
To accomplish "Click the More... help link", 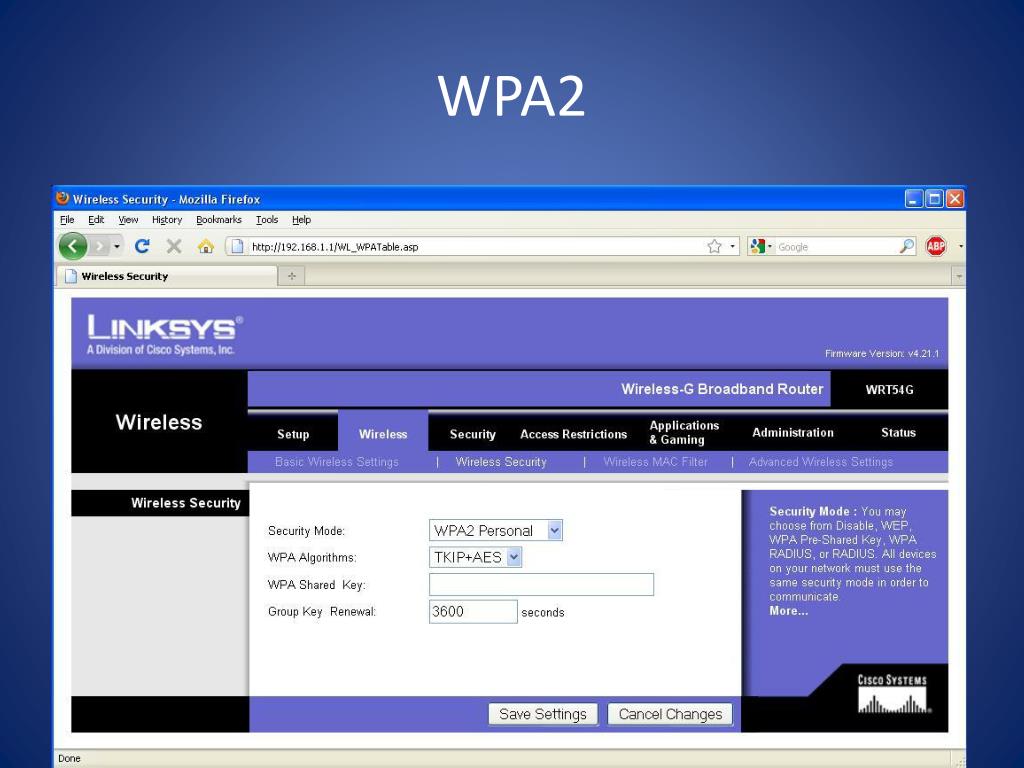I will tap(788, 611).
